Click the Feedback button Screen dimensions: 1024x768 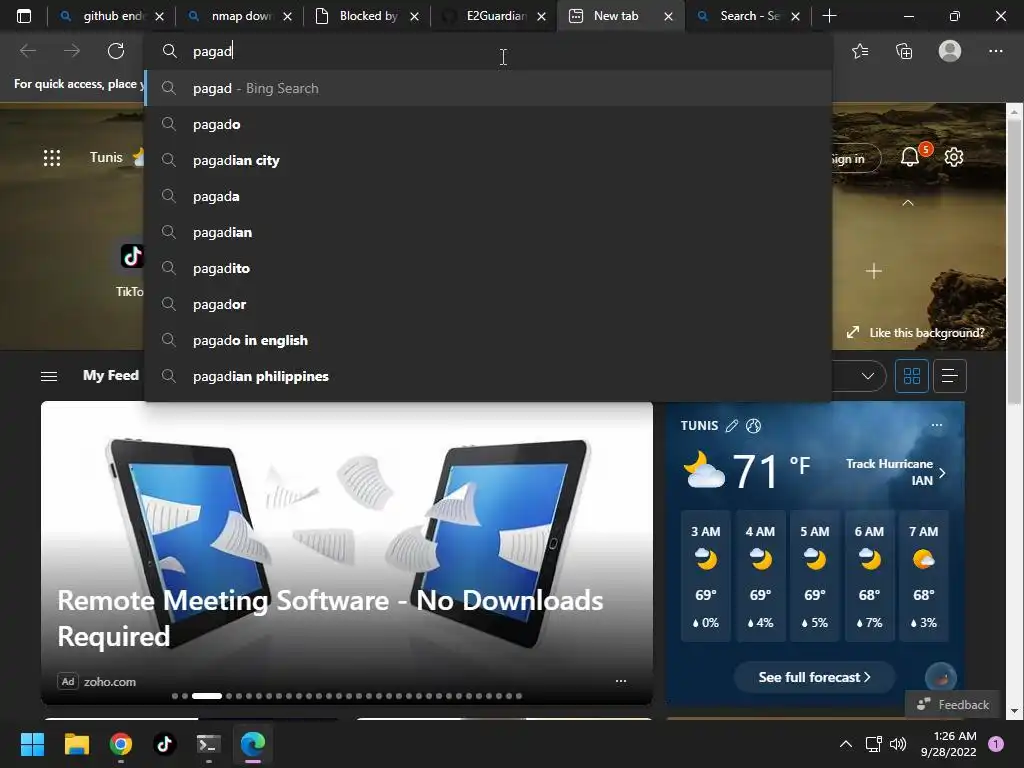[953, 705]
